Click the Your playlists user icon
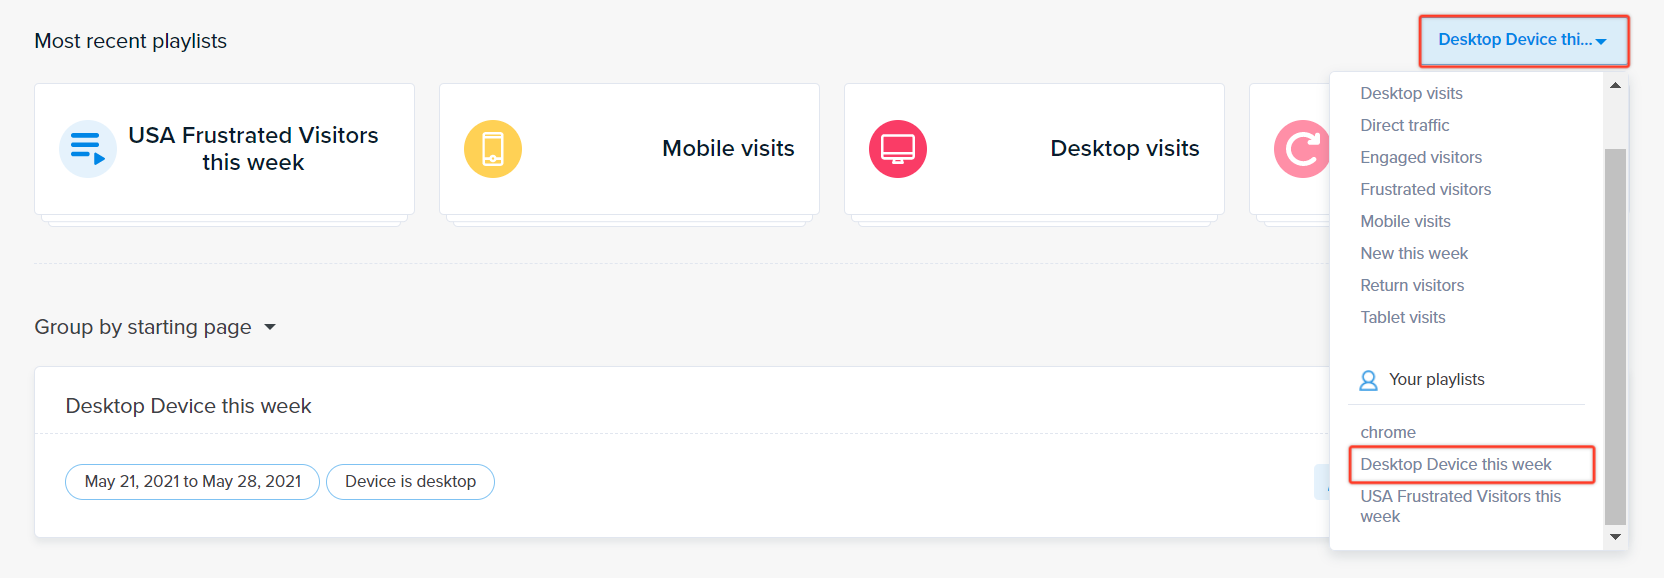Image resolution: width=1664 pixels, height=578 pixels. [x=1368, y=380]
